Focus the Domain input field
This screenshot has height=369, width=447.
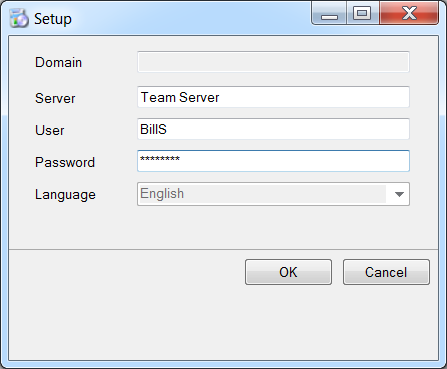(x=273, y=62)
